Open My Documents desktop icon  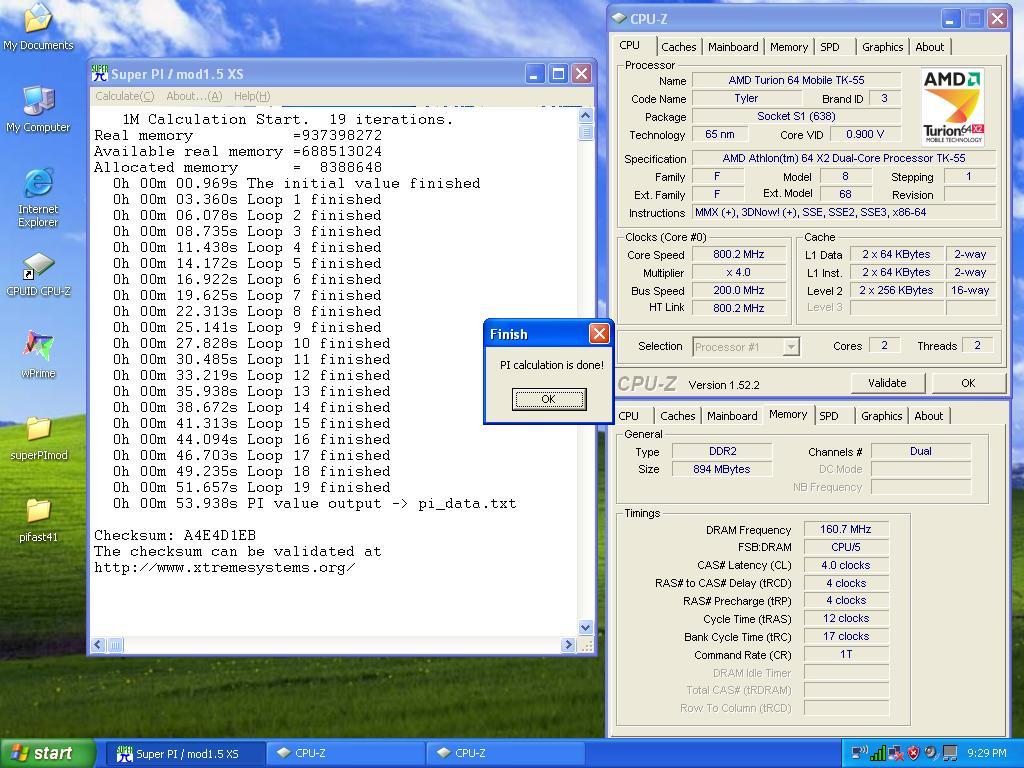click(x=38, y=26)
